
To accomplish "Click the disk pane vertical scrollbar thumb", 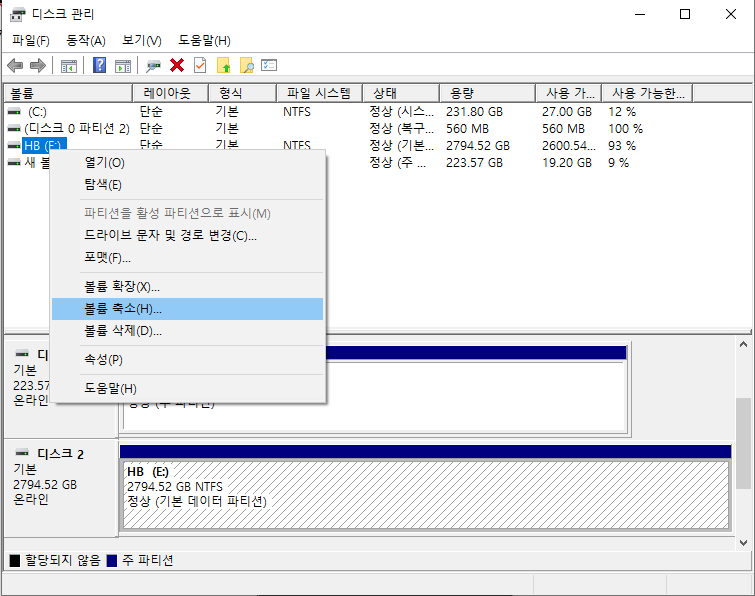I will click(743, 443).
